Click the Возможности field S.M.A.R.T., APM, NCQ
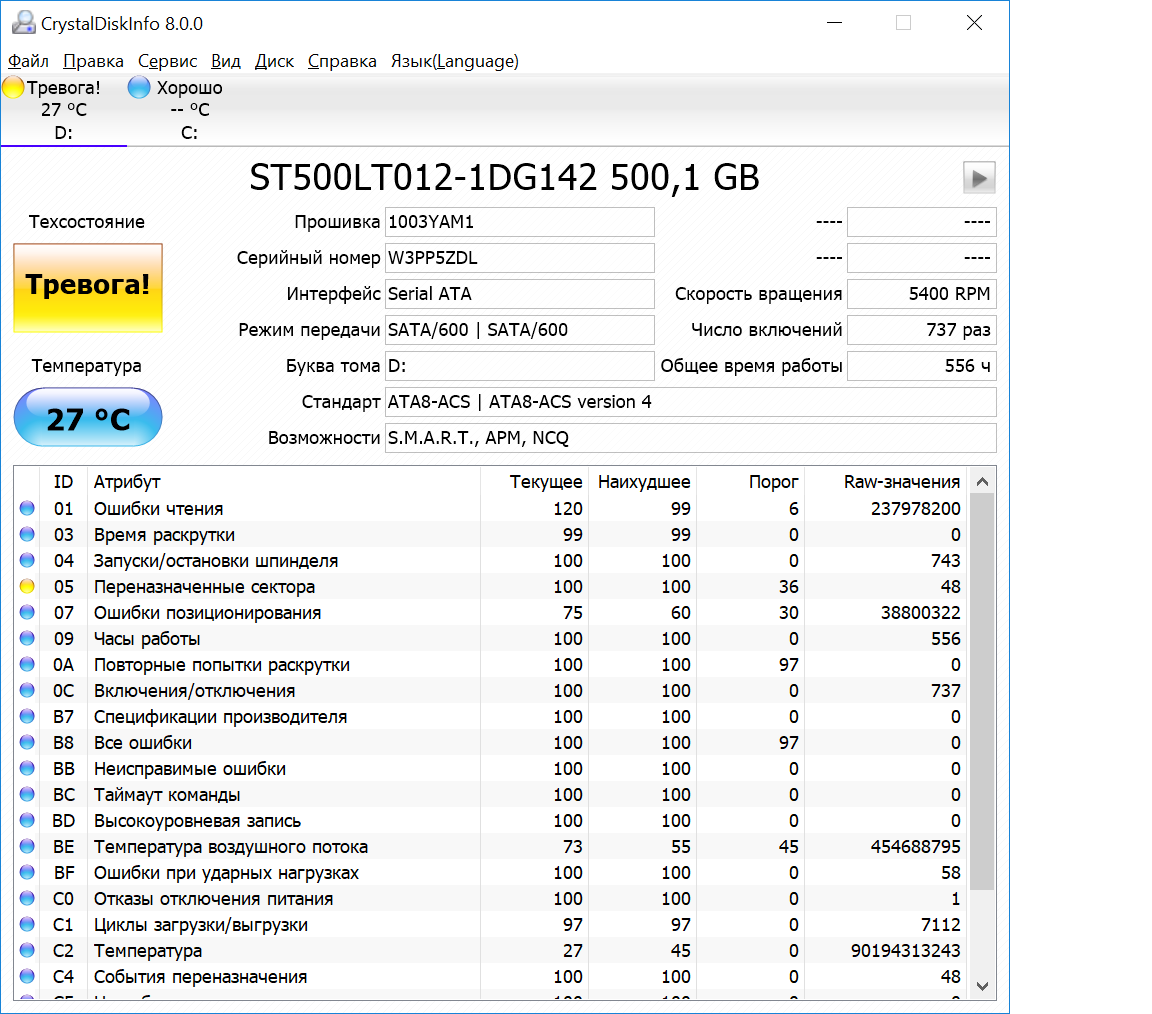 click(691, 438)
